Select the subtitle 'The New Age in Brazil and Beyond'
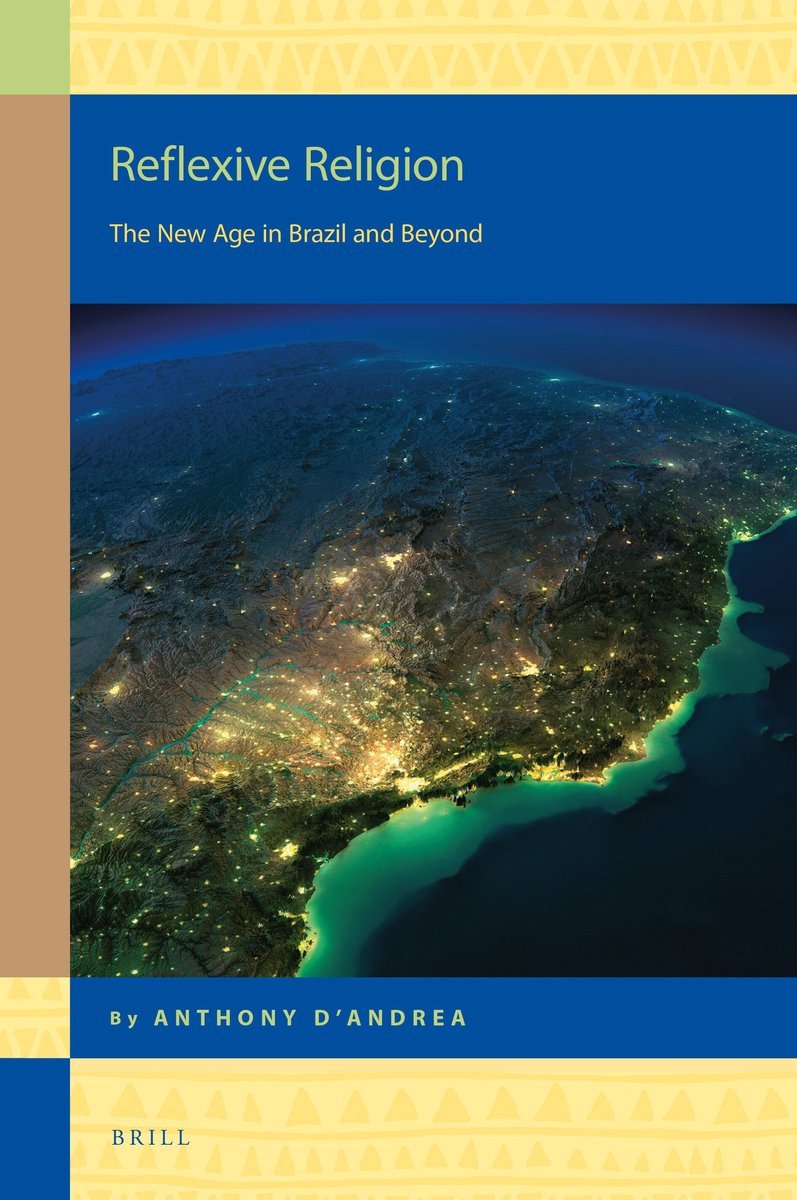The image size is (797, 1200). (x=296, y=234)
